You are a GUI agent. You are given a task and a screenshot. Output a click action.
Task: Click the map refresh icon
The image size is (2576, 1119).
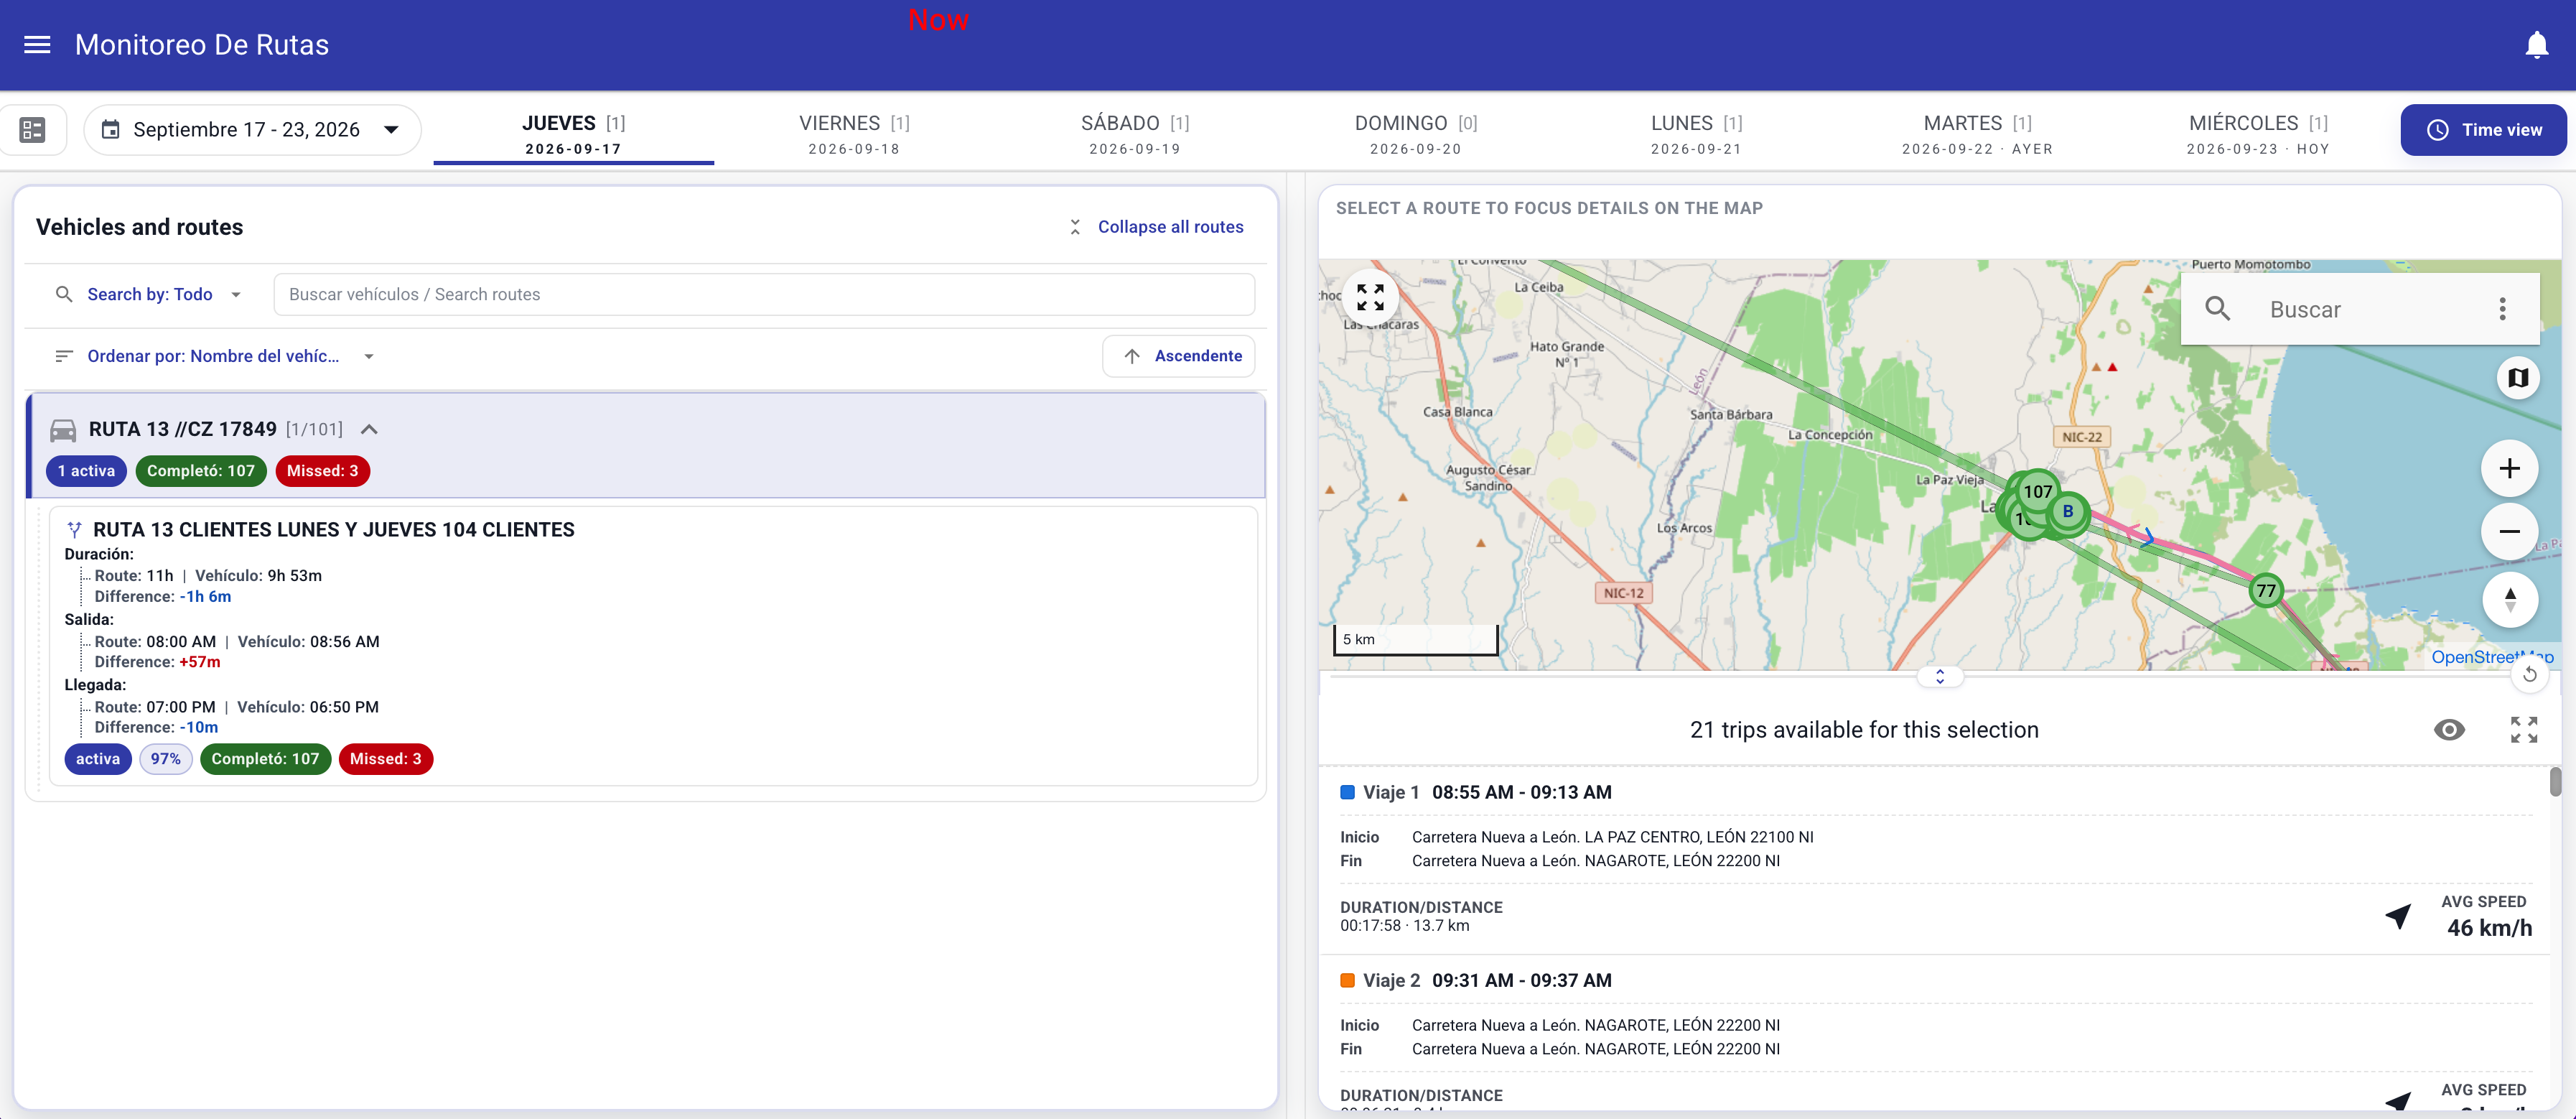(x=2529, y=674)
